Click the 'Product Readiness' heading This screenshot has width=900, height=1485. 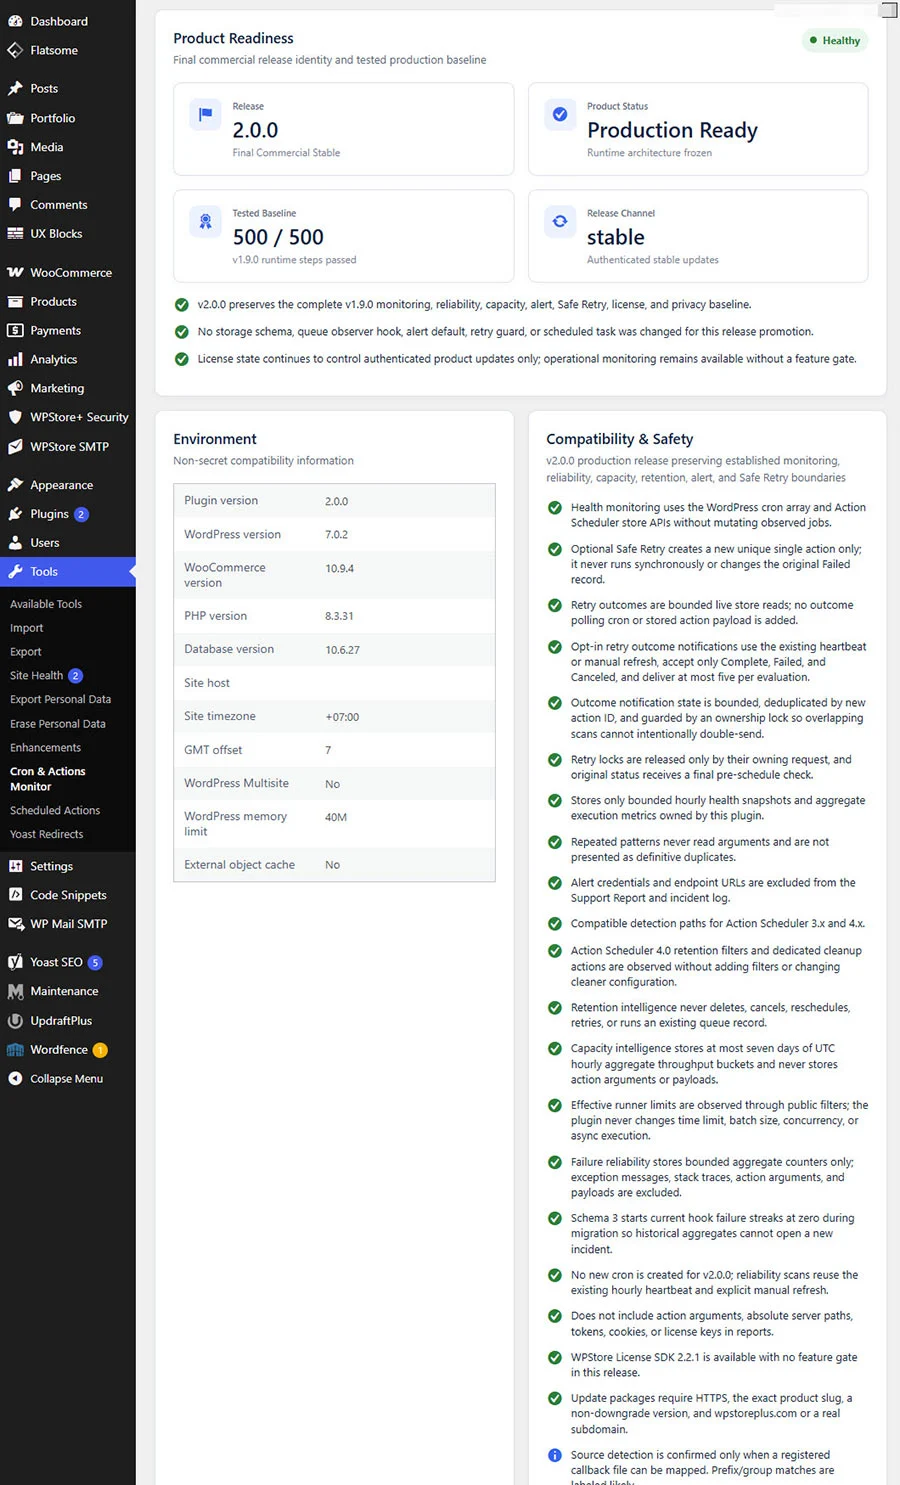[x=233, y=38]
